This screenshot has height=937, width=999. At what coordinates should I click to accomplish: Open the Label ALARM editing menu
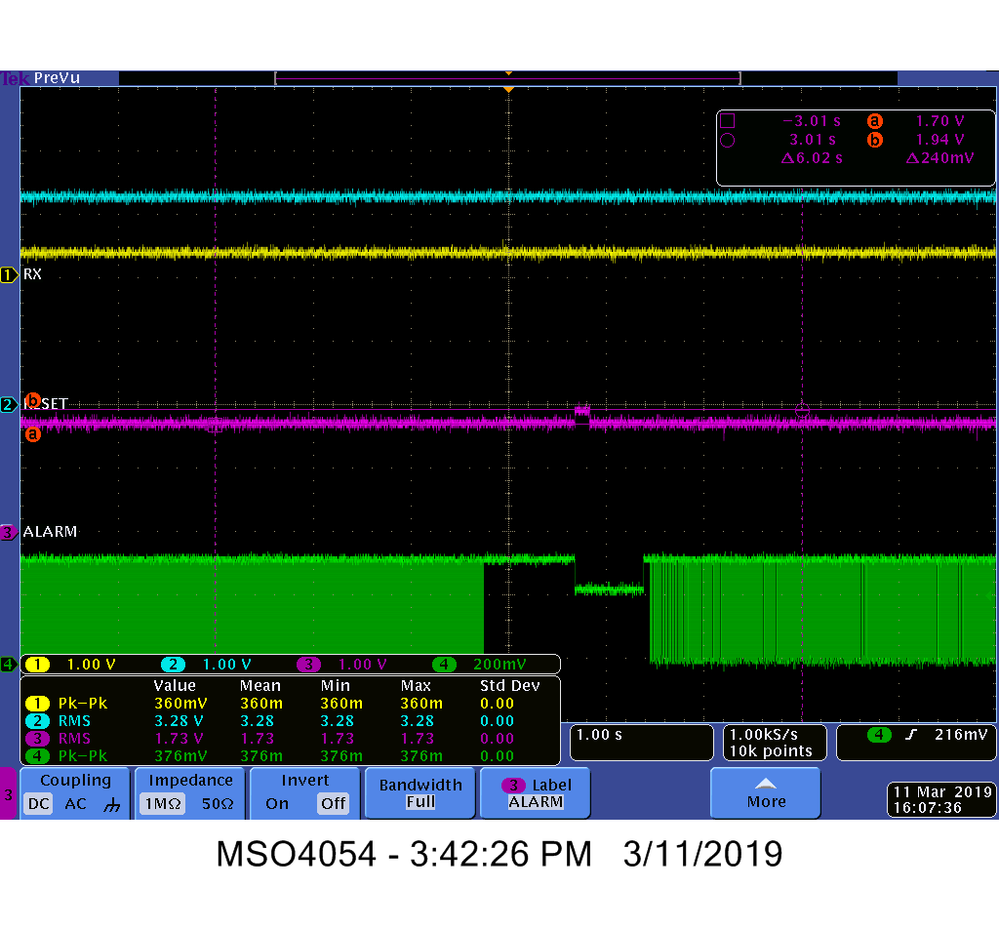pyautogui.click(x=534, y=793)
